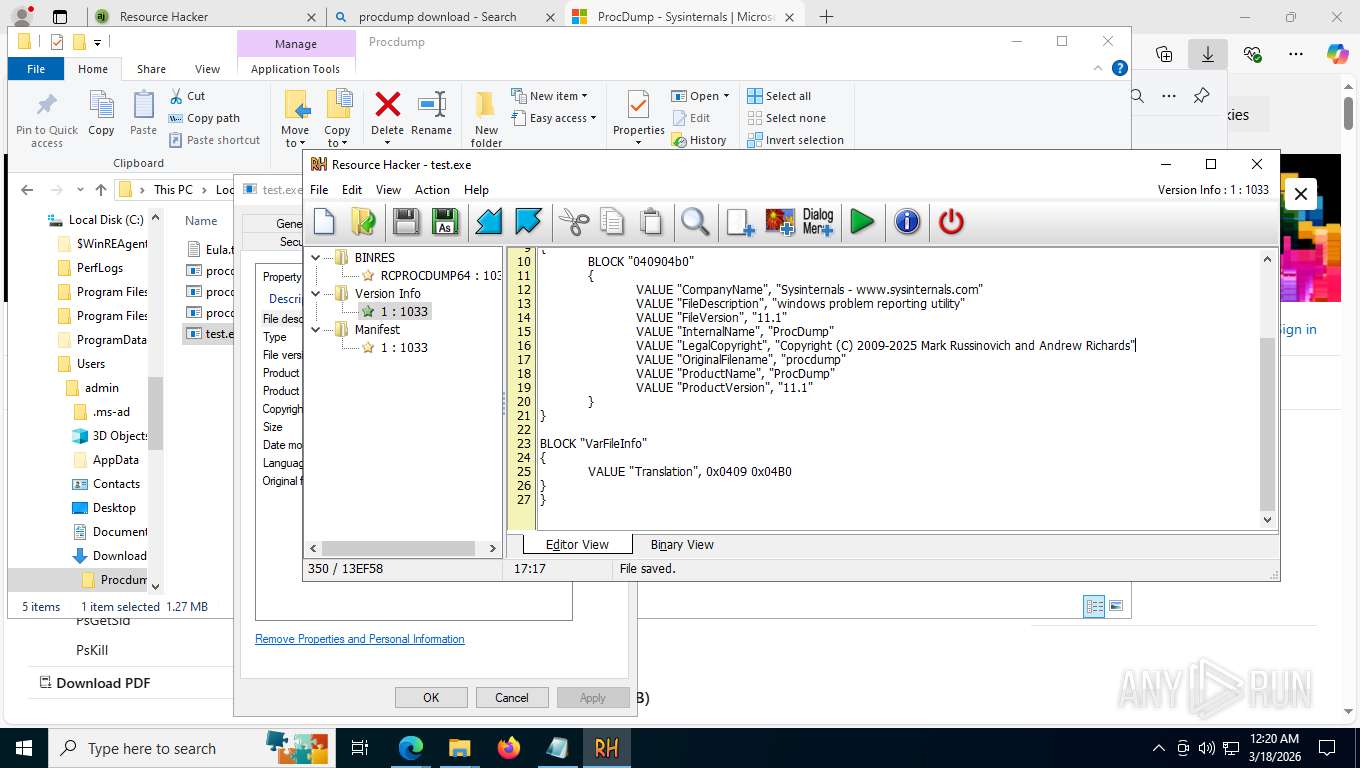
Task: Click the Rename icon in Explorer ribbon
Action: pos(432,104)
